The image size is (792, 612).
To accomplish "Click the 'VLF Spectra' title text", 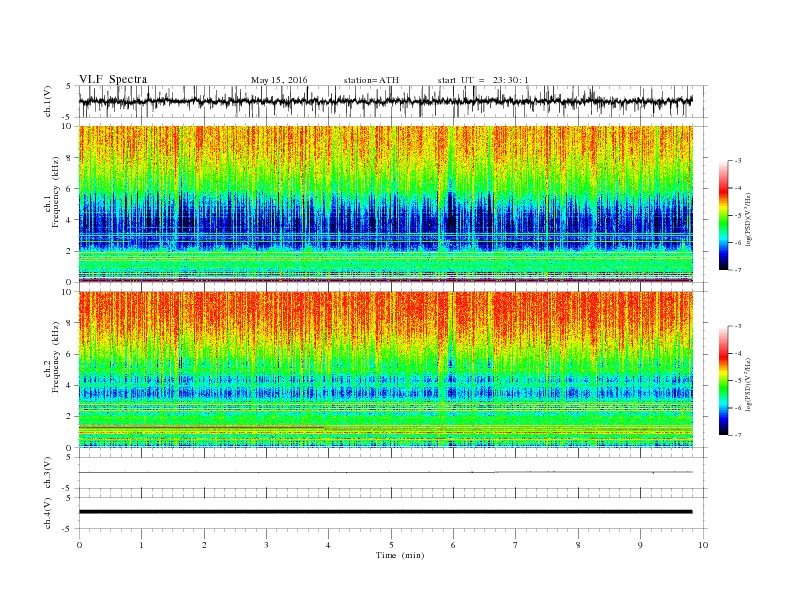I will 113,79.
